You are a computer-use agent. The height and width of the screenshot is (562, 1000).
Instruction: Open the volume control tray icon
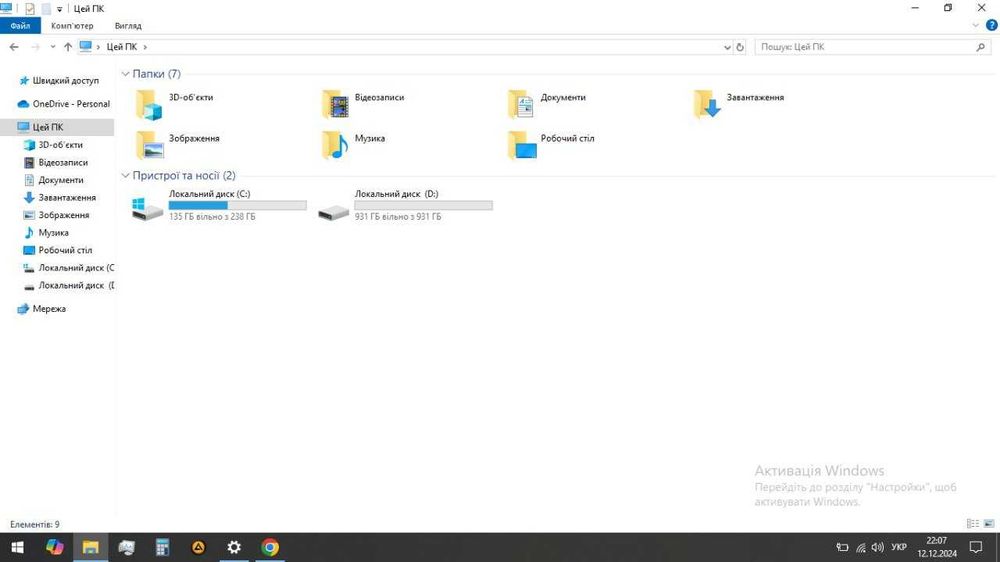pyautogui.click(x=878, y=547)
